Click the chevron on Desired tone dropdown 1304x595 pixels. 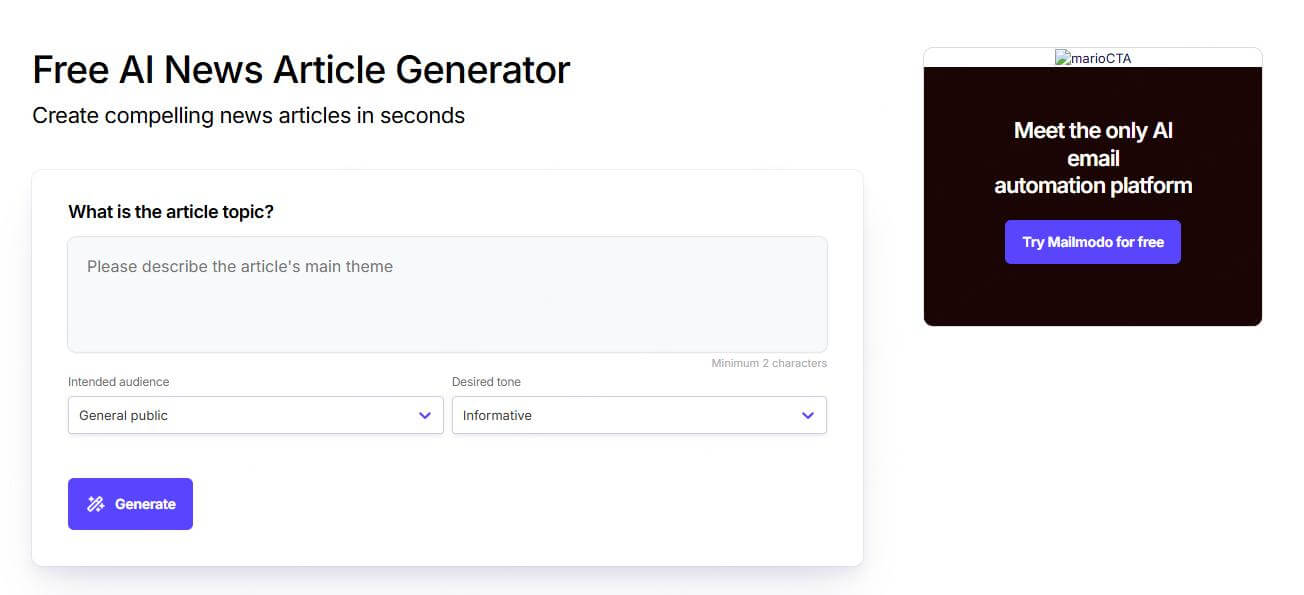coord(808,415)
